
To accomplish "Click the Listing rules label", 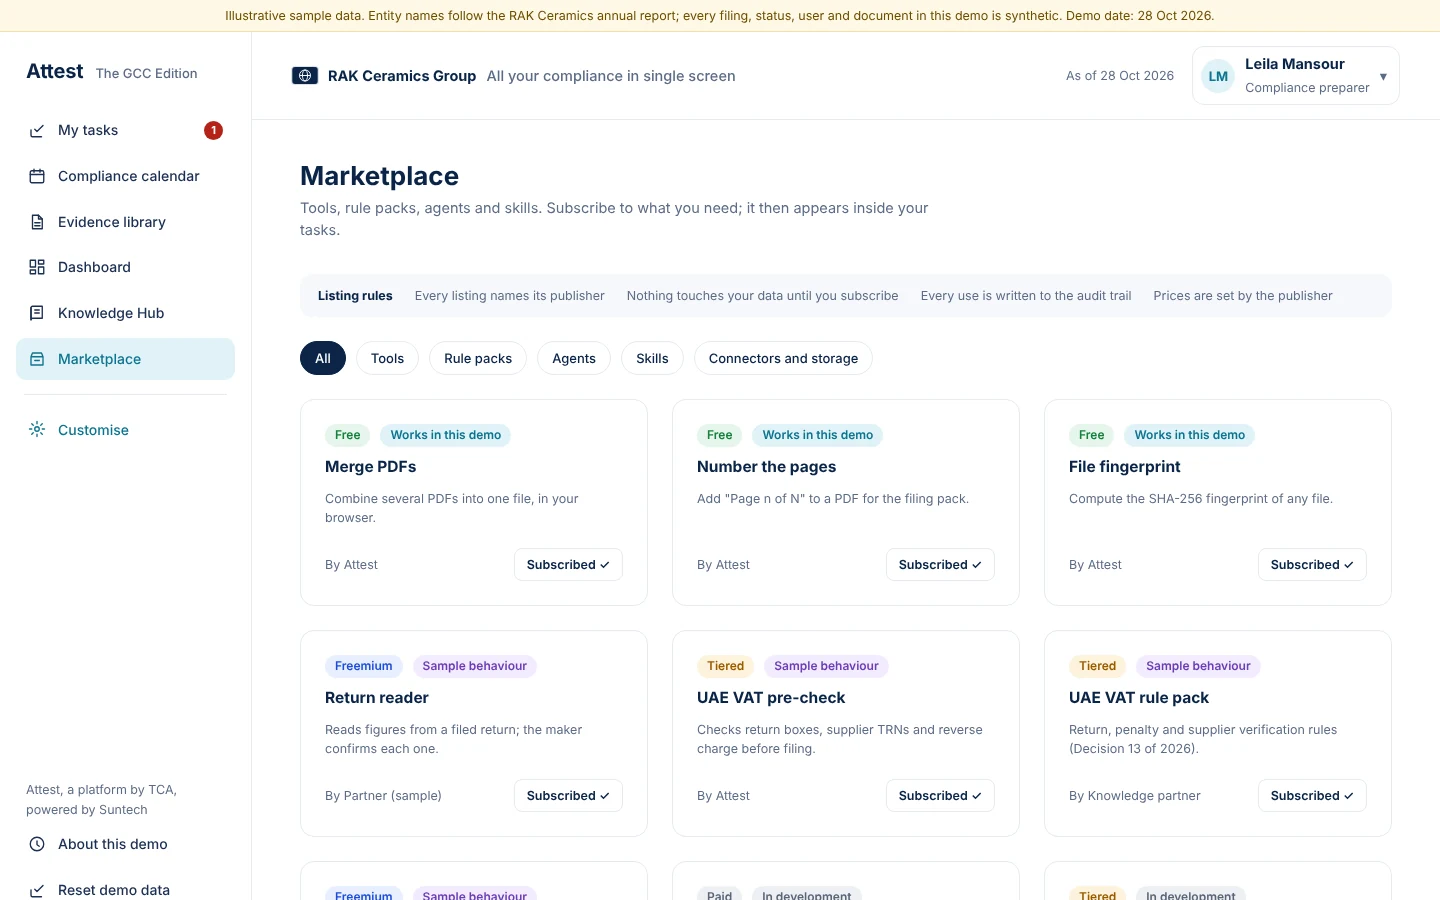I will (355, 296).
